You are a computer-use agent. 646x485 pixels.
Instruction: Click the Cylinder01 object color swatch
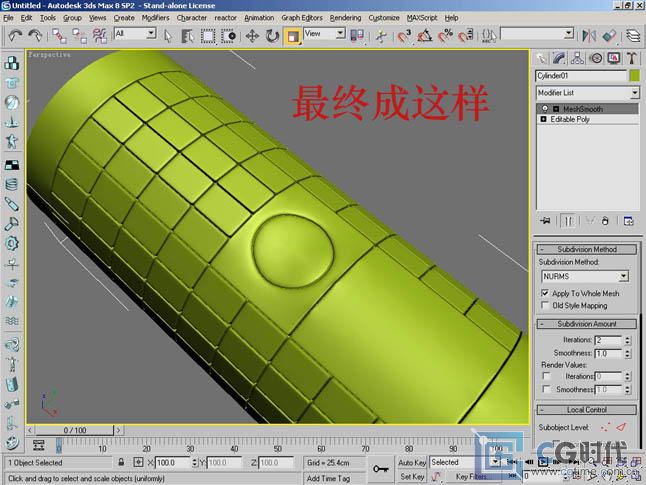[634, 76]
